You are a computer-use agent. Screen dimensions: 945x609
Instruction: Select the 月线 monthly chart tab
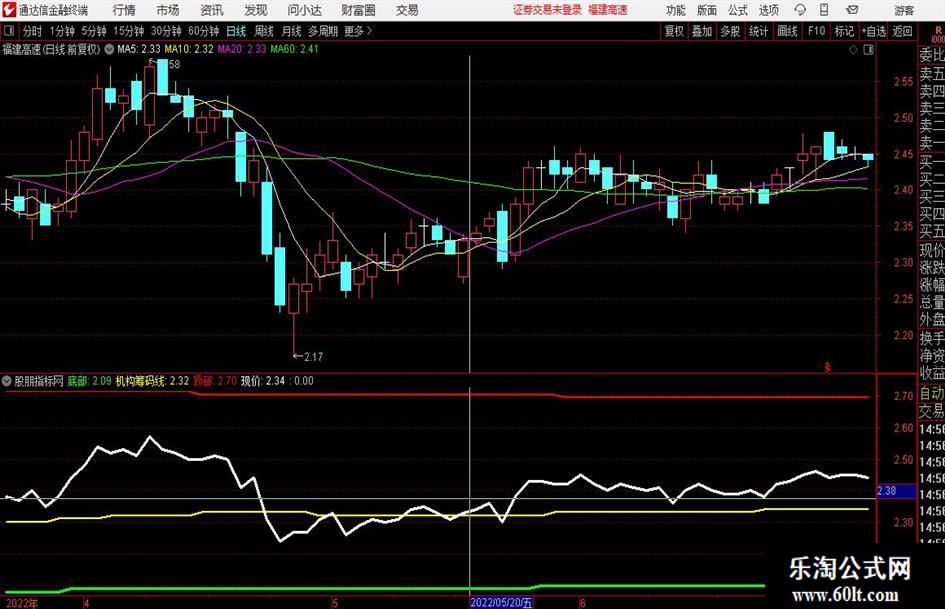click(x=291, y=31)
